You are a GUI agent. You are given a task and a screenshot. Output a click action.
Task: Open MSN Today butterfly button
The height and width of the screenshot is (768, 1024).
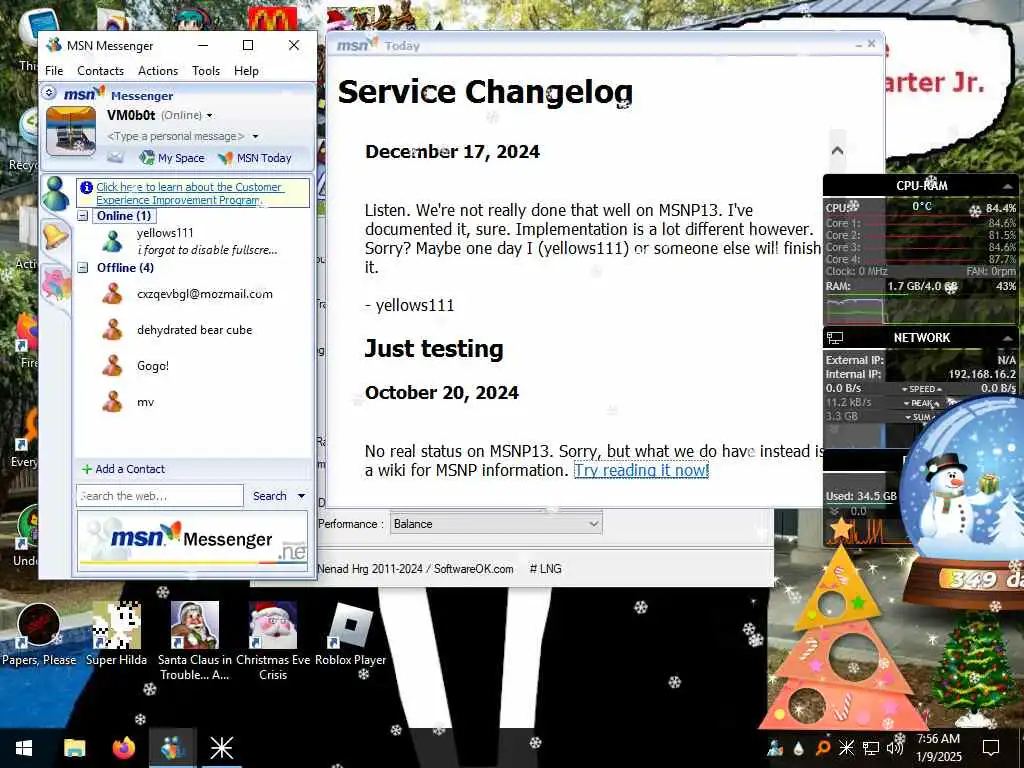coord(255,157)
